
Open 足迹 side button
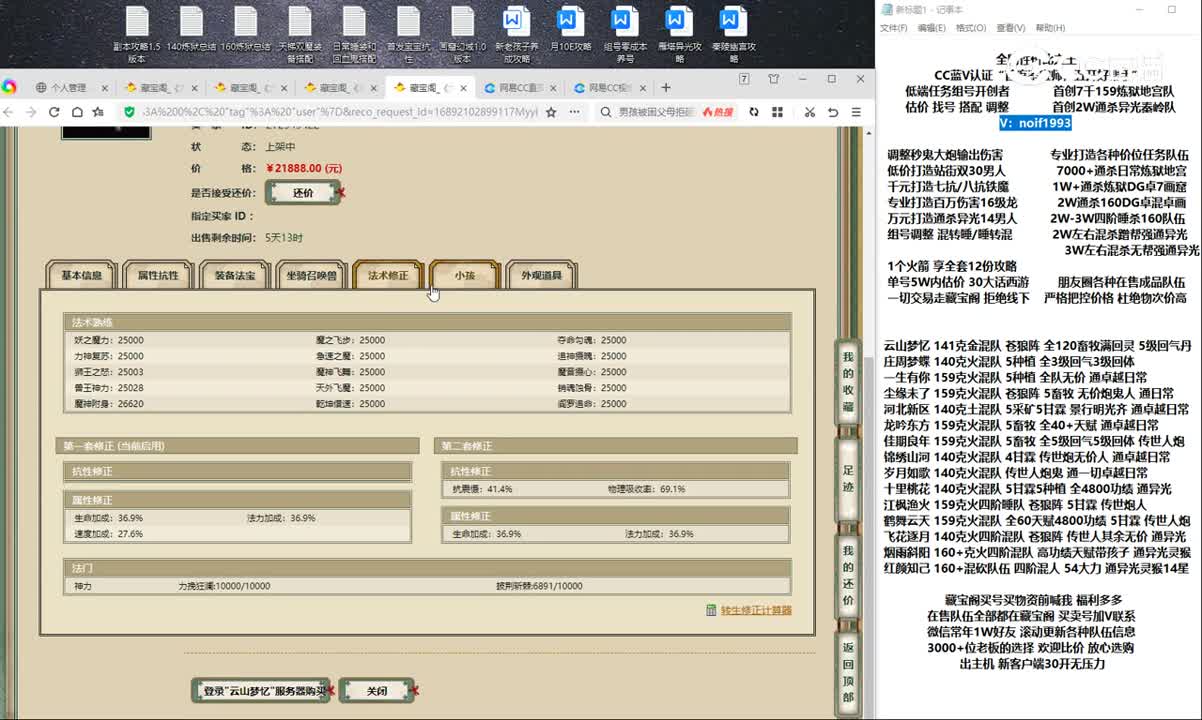point(848,477)
